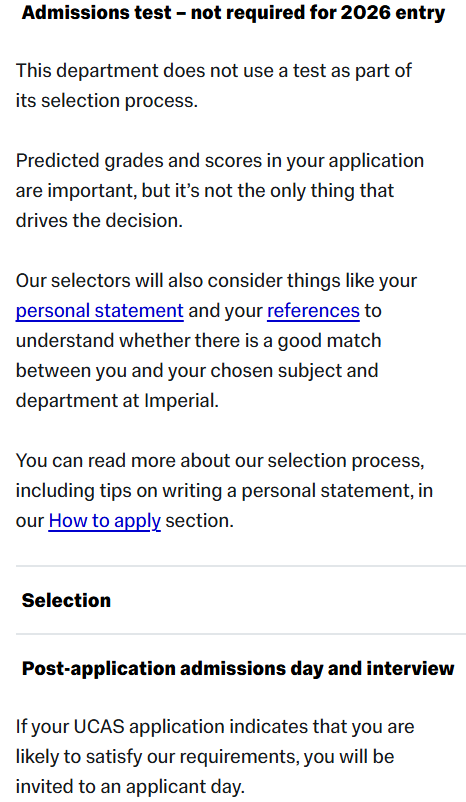466x802 pixels.
Task: Collapse the Admissions test accordion heading
Action: [x=233, y=13]
